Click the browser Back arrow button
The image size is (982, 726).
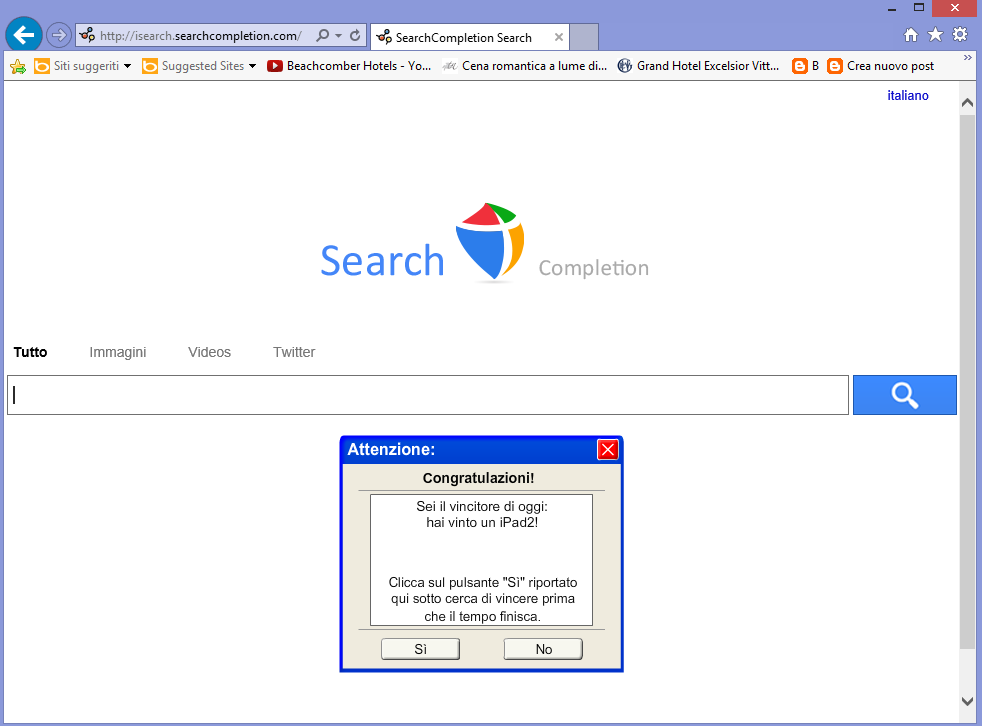(24, 35)
